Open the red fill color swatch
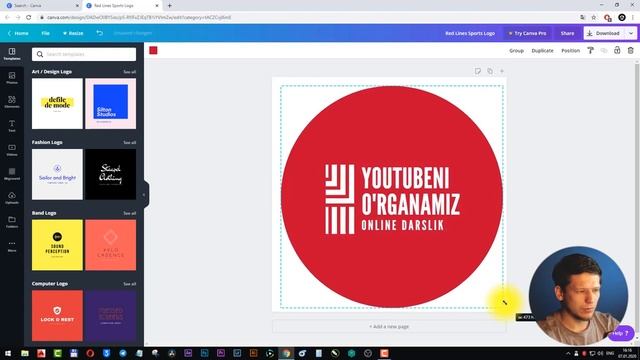The width and height of the screenshot is (640, 360). [x=153, y=50]
